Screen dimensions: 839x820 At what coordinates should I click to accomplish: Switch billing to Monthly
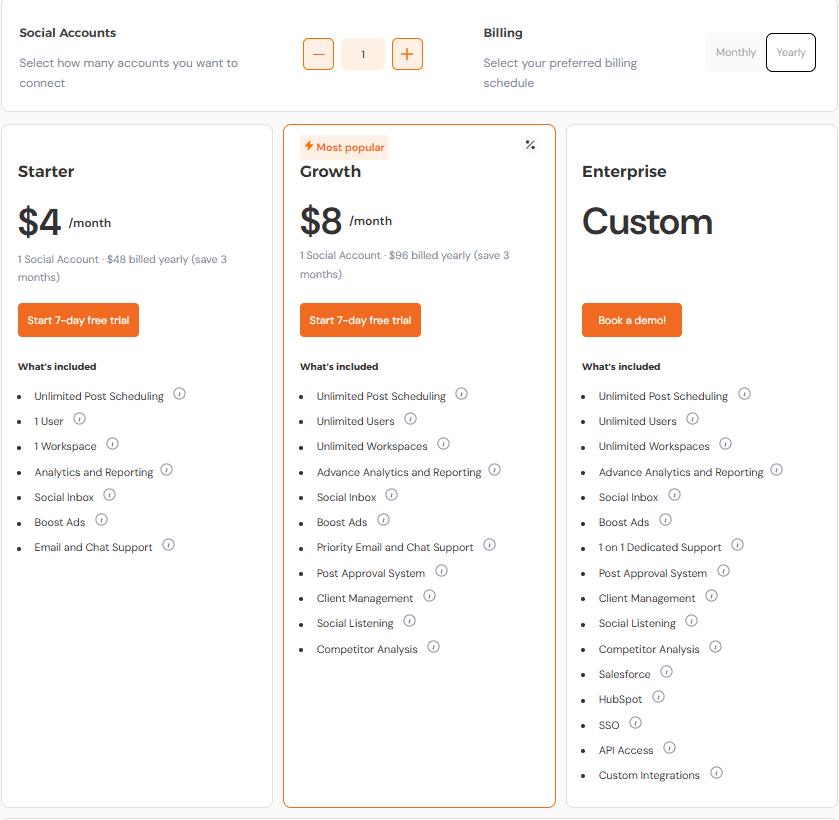click(735, 52)
